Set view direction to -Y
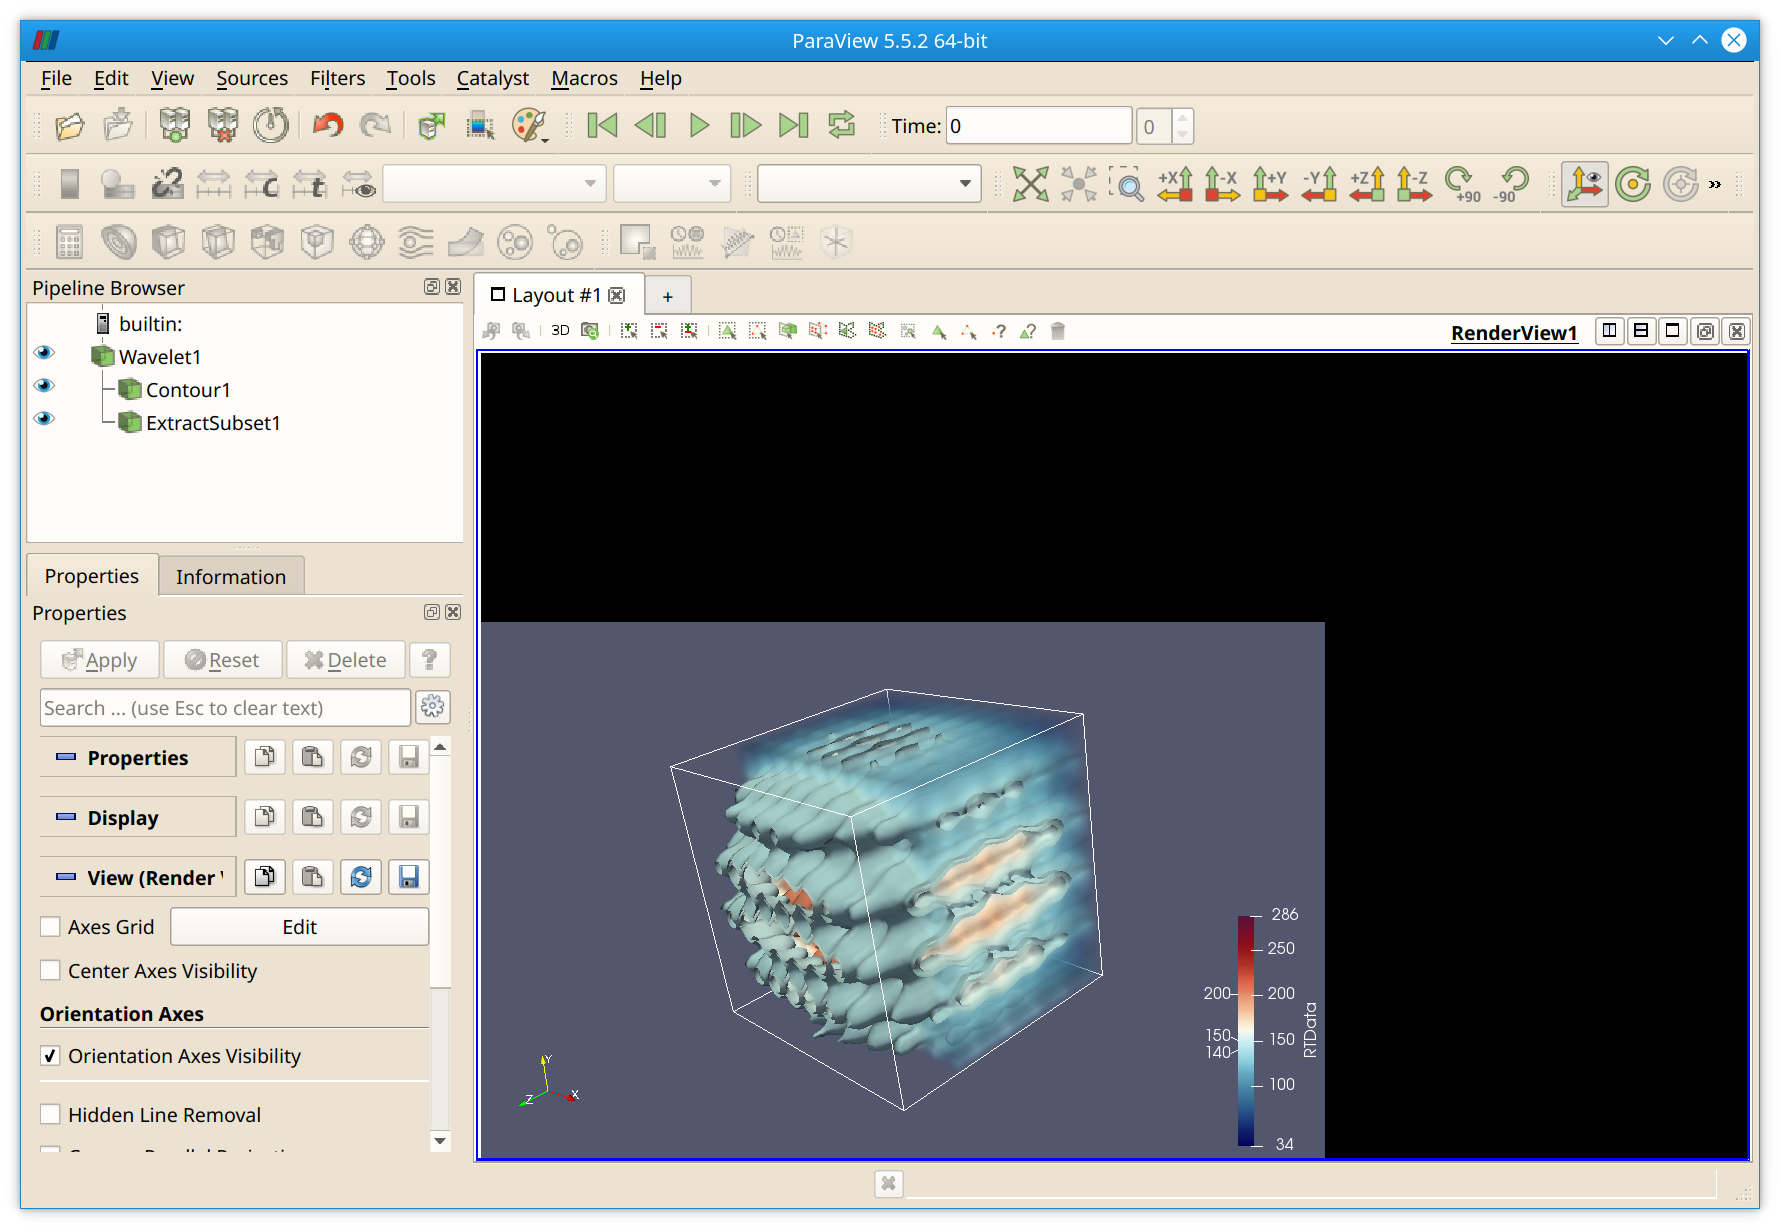1780x1229 pixels. pos(1319,184)
